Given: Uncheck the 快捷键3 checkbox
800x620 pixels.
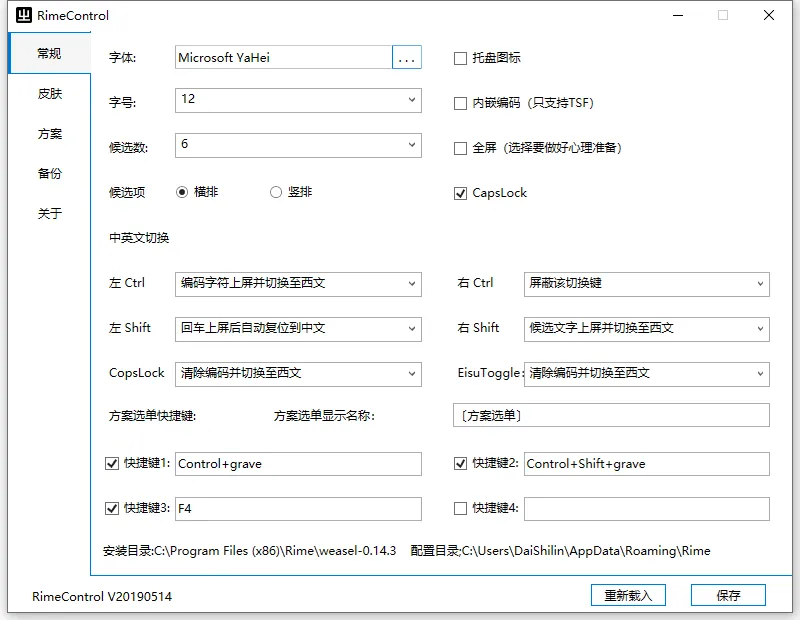Looking at the screenshot, I should (x=112, y=509).
